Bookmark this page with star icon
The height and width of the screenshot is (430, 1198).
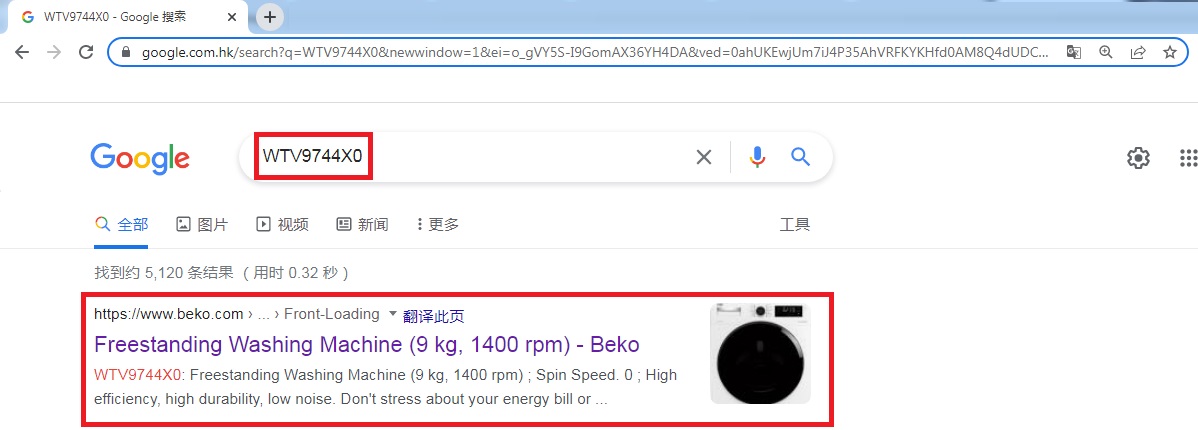point(1169,52)
